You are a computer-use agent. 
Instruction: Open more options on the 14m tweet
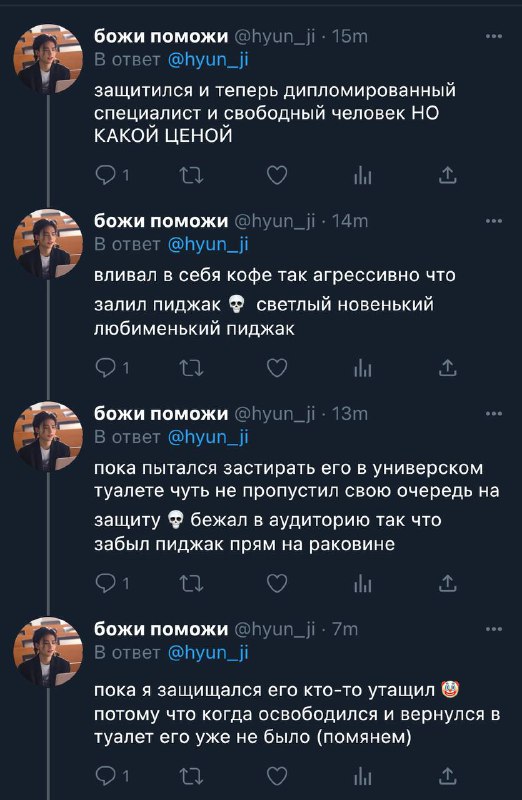(x=493, y=221)
